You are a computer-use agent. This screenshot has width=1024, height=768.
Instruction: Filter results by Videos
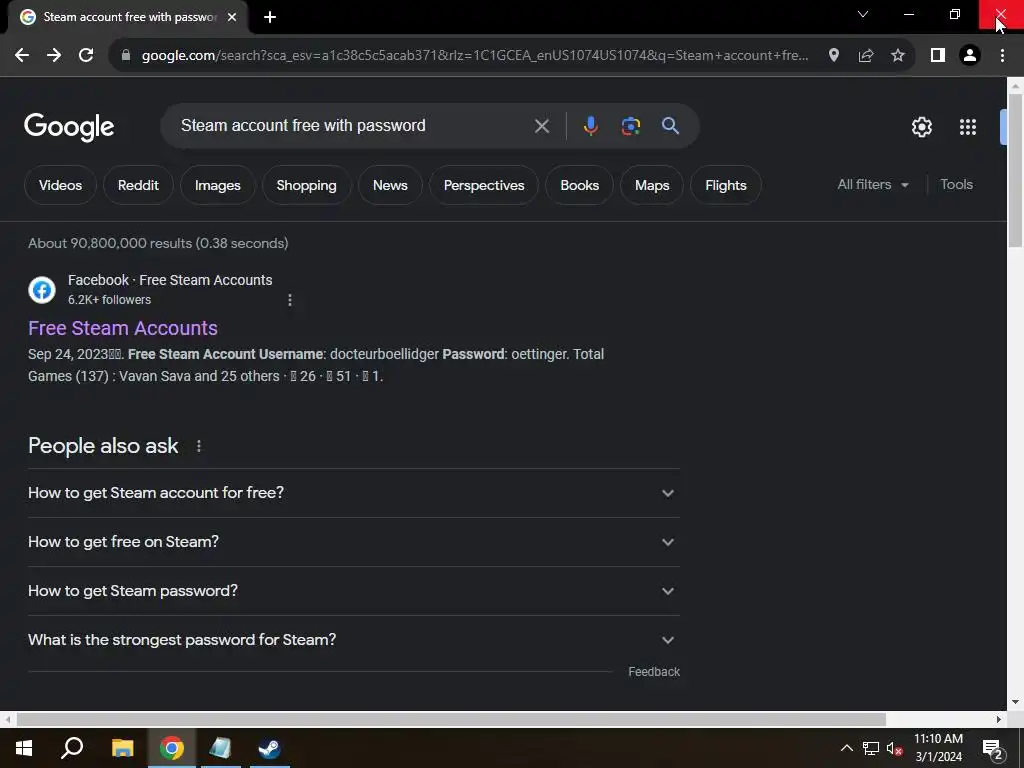(60, 185)
